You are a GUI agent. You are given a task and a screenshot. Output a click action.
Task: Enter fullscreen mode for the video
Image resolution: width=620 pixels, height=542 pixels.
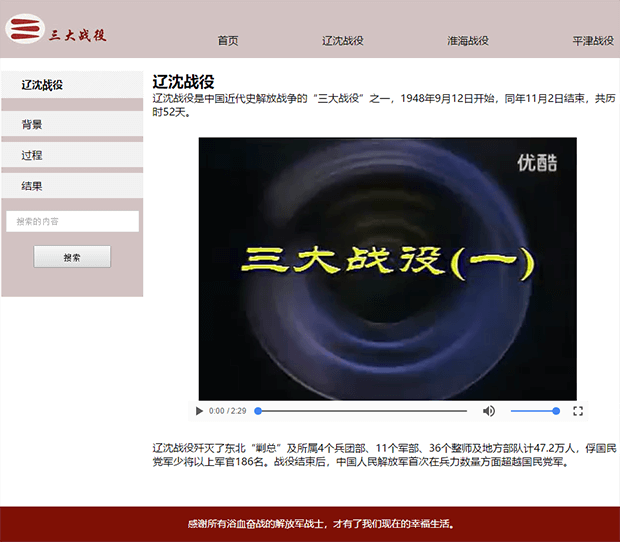(x=578, y=411)
